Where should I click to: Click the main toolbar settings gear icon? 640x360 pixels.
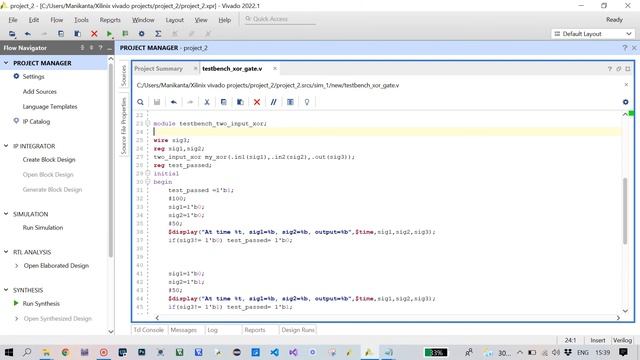(x=141, y=34)
